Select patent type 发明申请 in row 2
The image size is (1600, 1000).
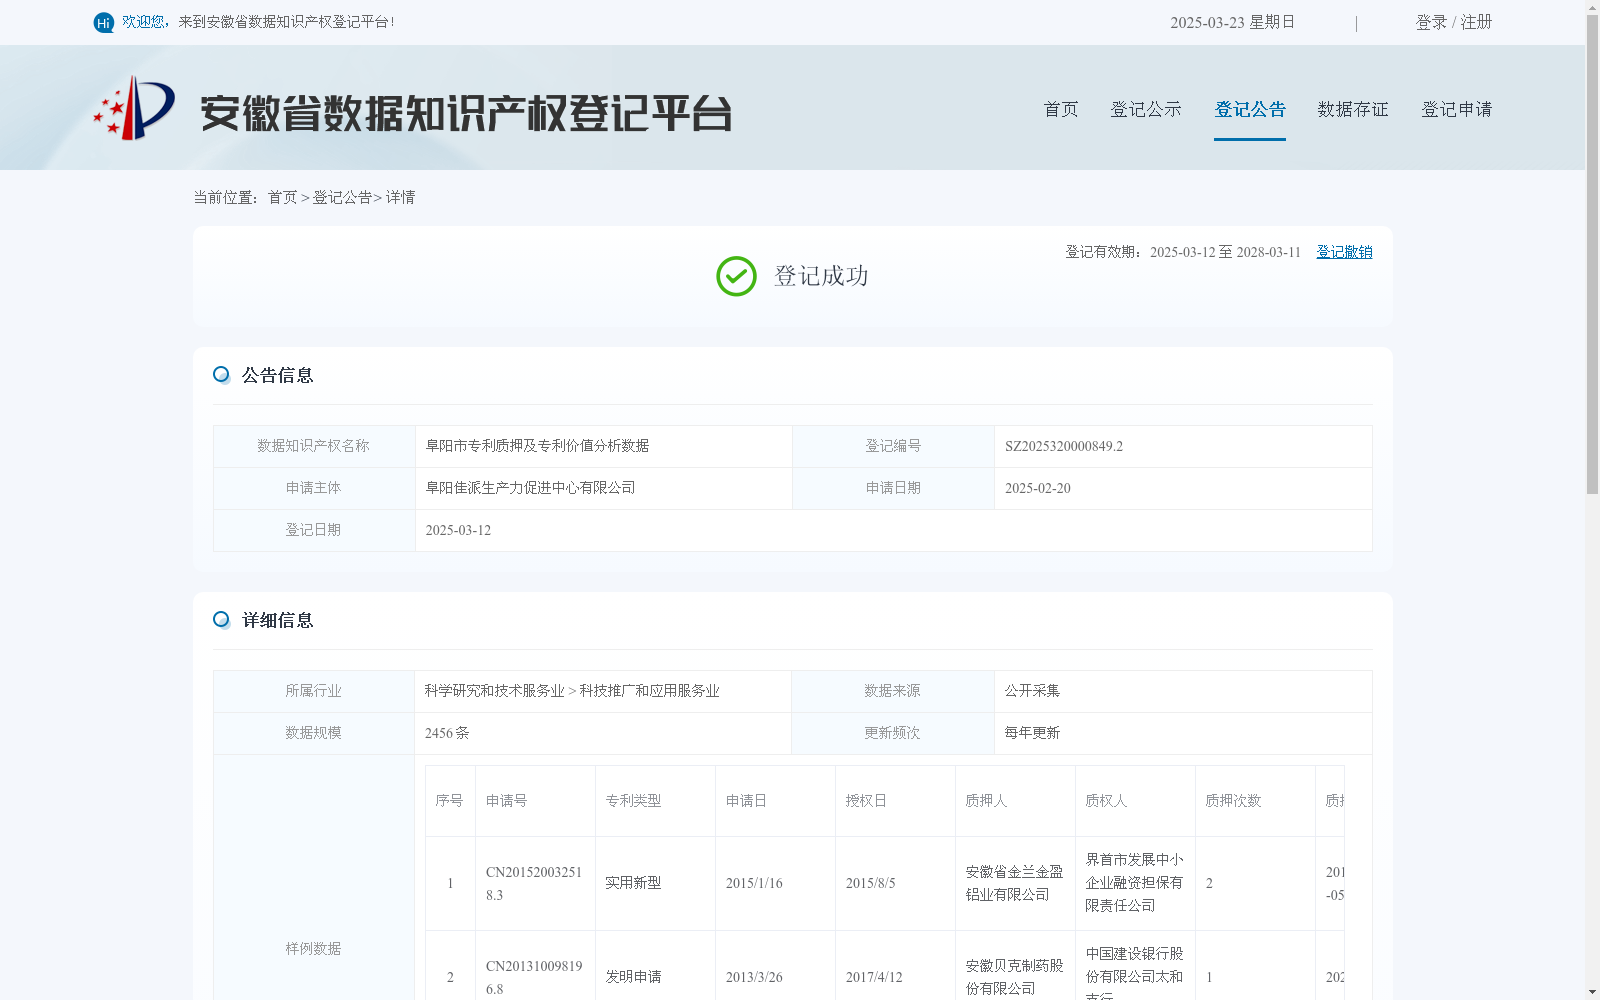(633, 977)
